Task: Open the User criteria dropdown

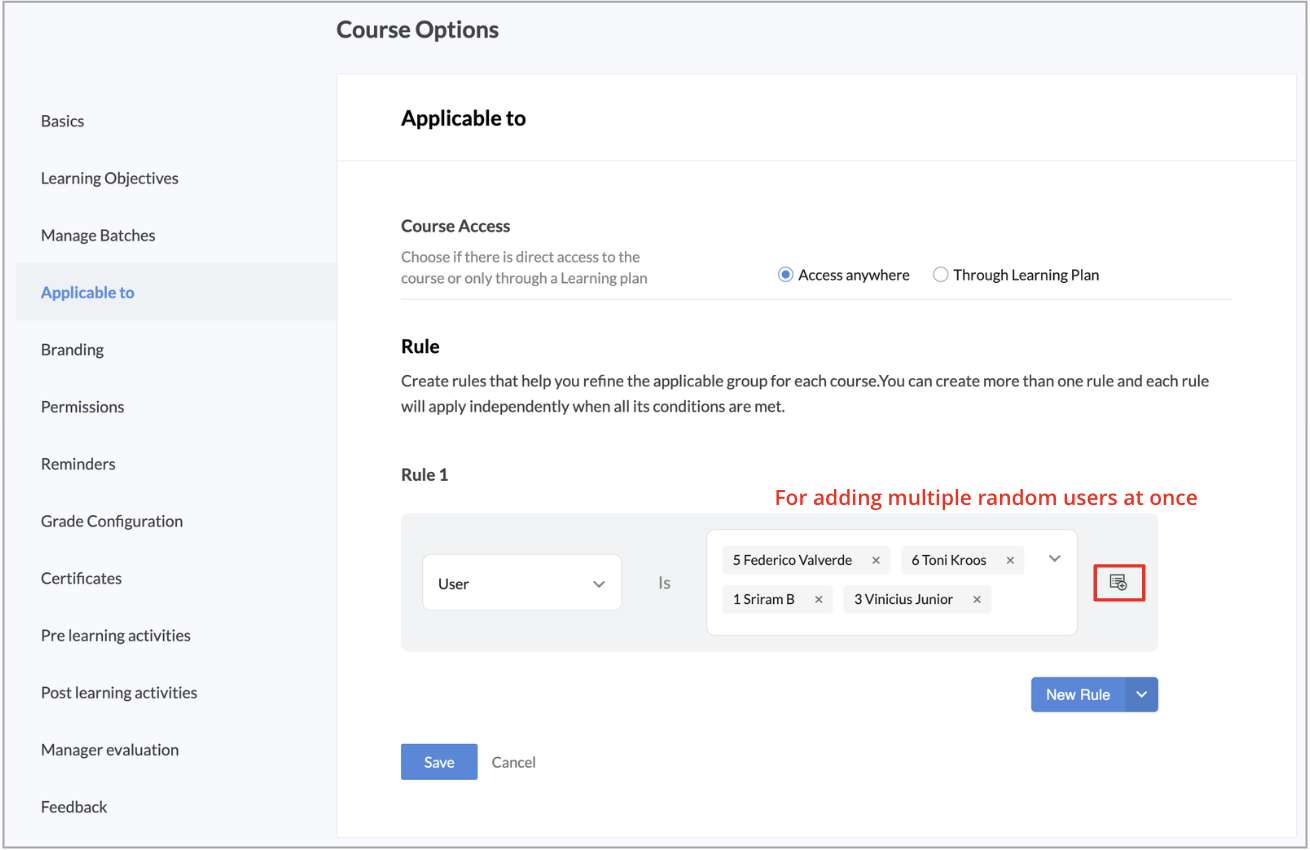Action: pyautogui.click(x=521, y=584)
